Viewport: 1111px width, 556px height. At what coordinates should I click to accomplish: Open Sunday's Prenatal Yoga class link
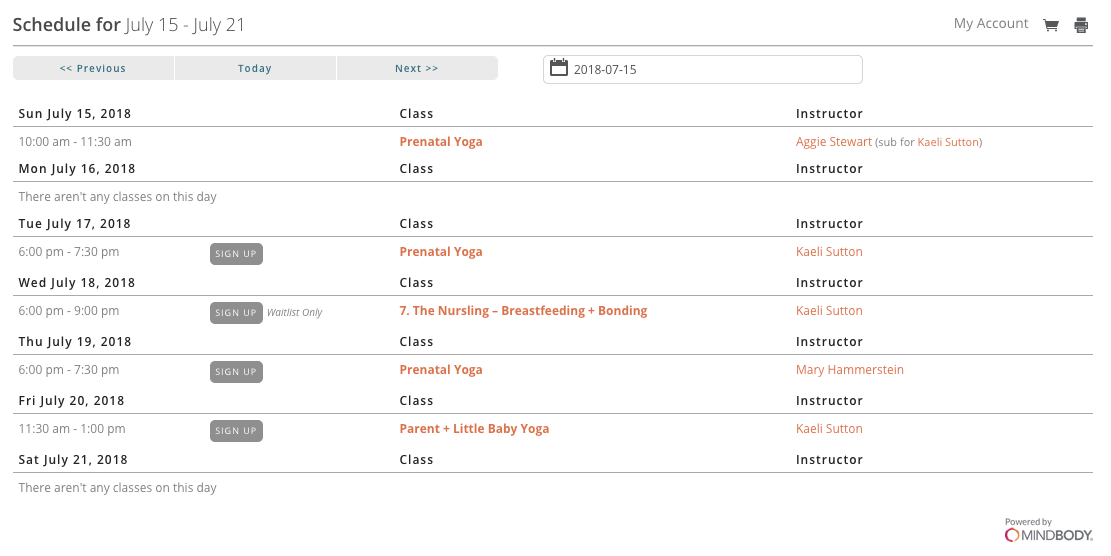tap(441, 142)
